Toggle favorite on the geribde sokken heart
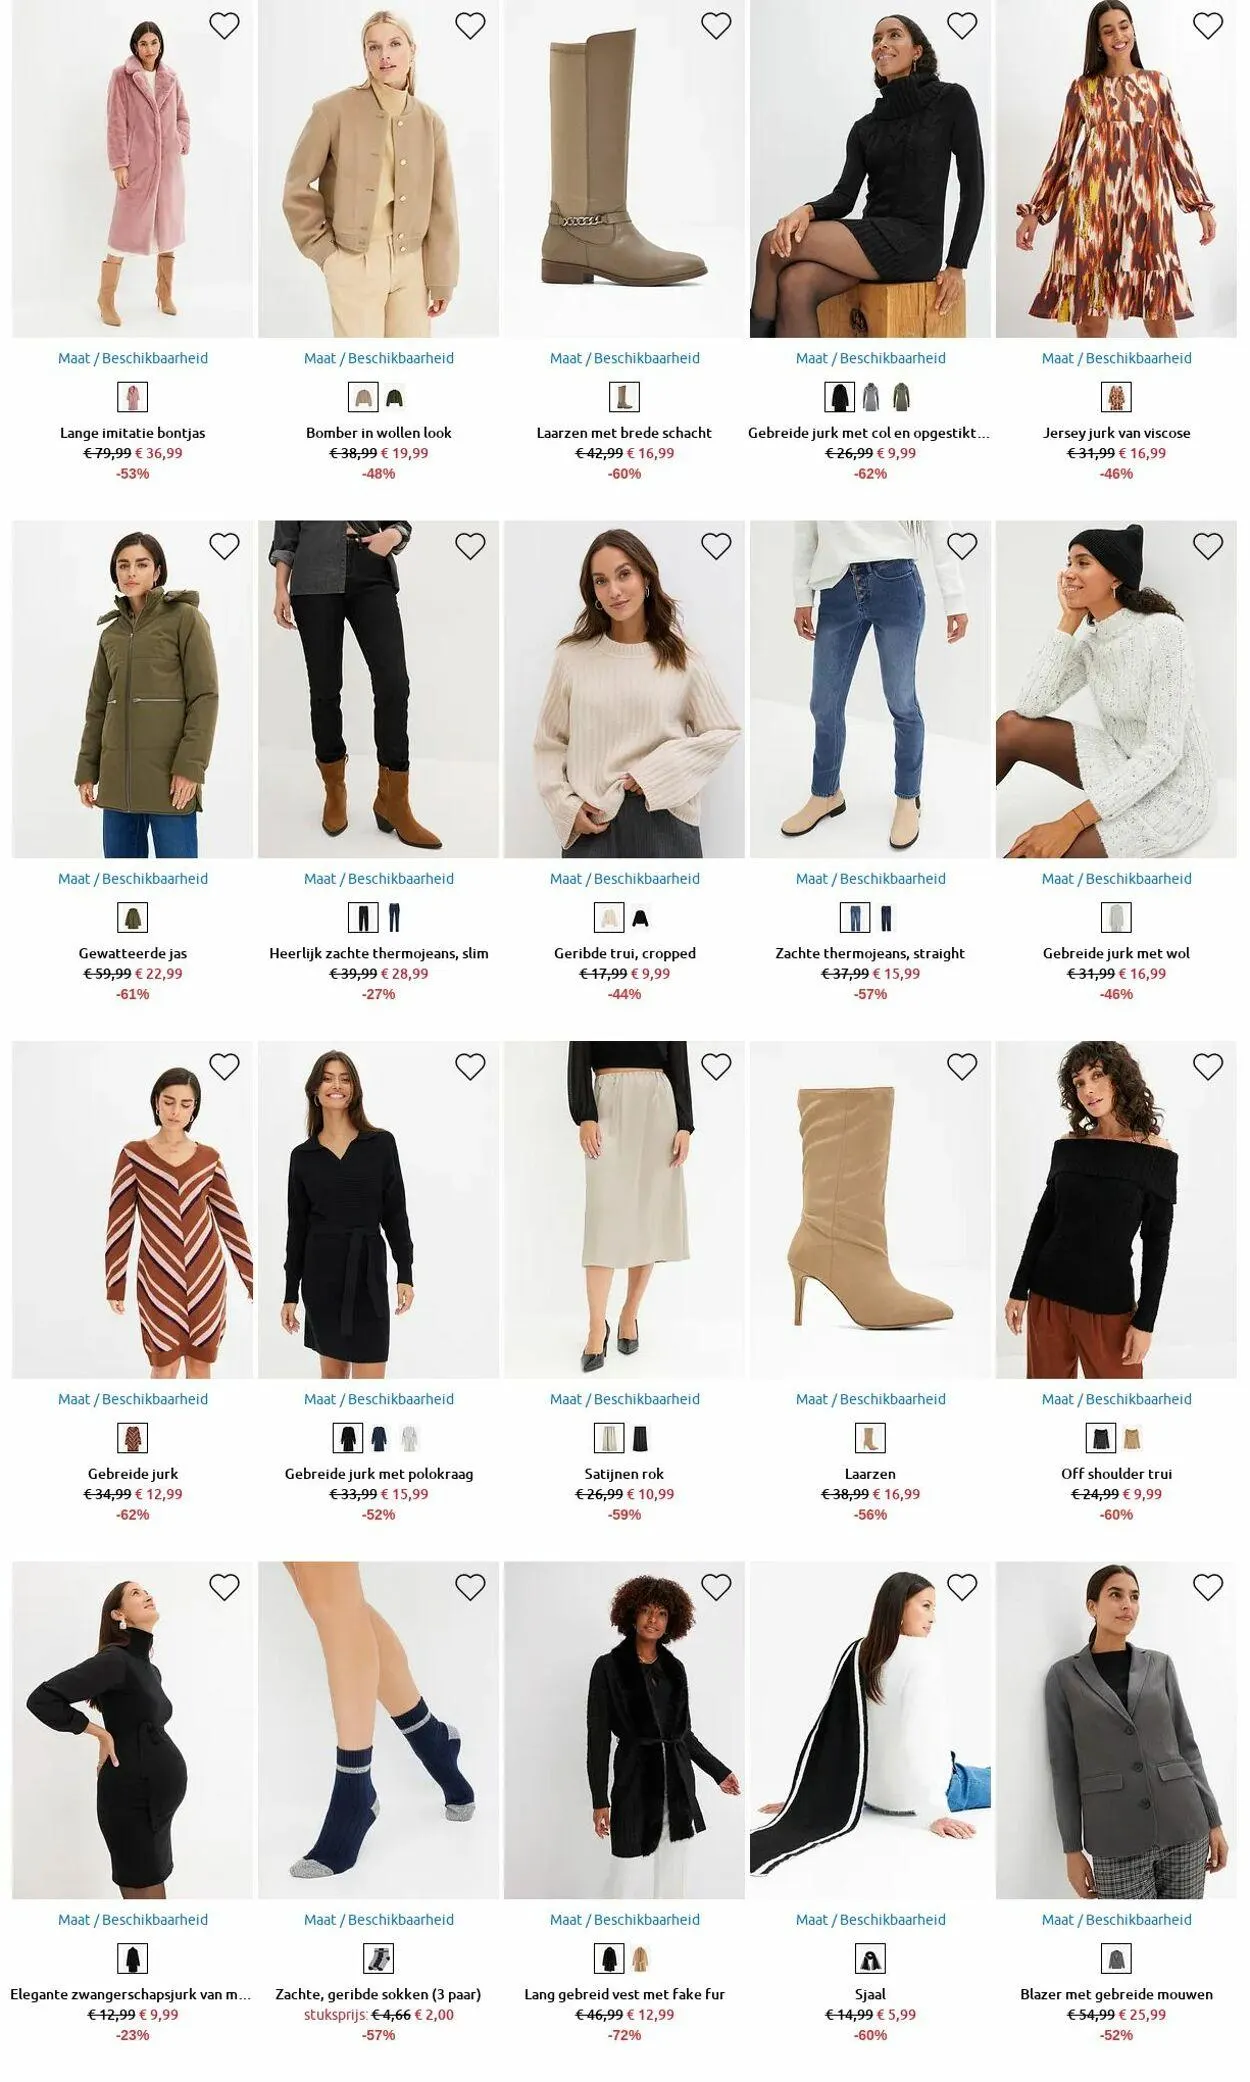The height and width of the screenshot is (2082, 1250). coord(470,1587)
